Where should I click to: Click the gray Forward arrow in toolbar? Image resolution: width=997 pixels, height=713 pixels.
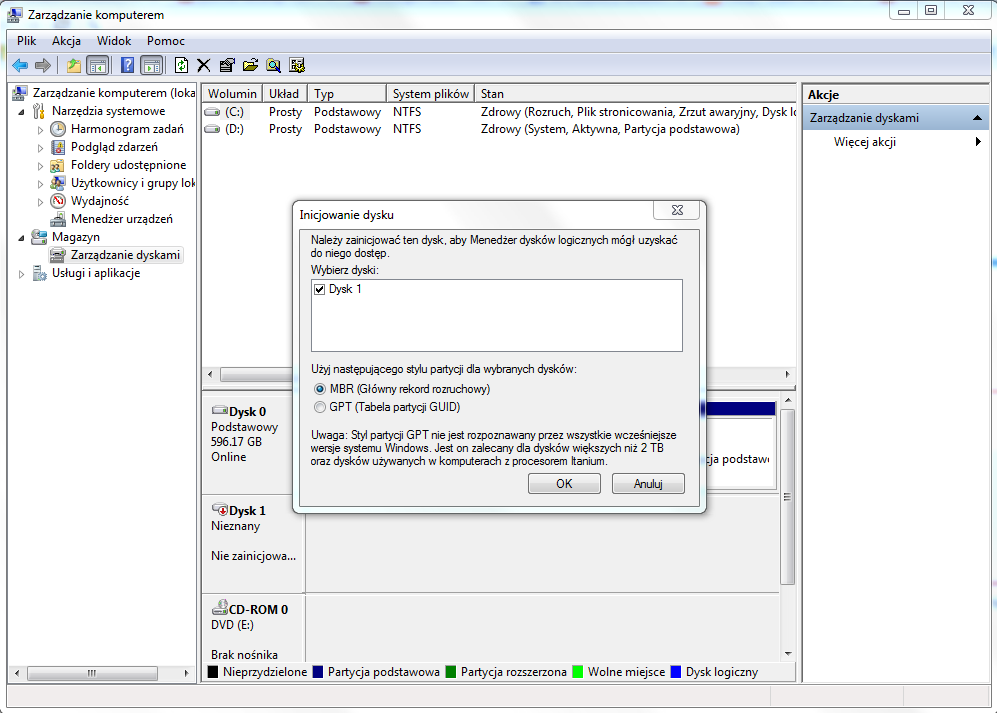[43, 65]
